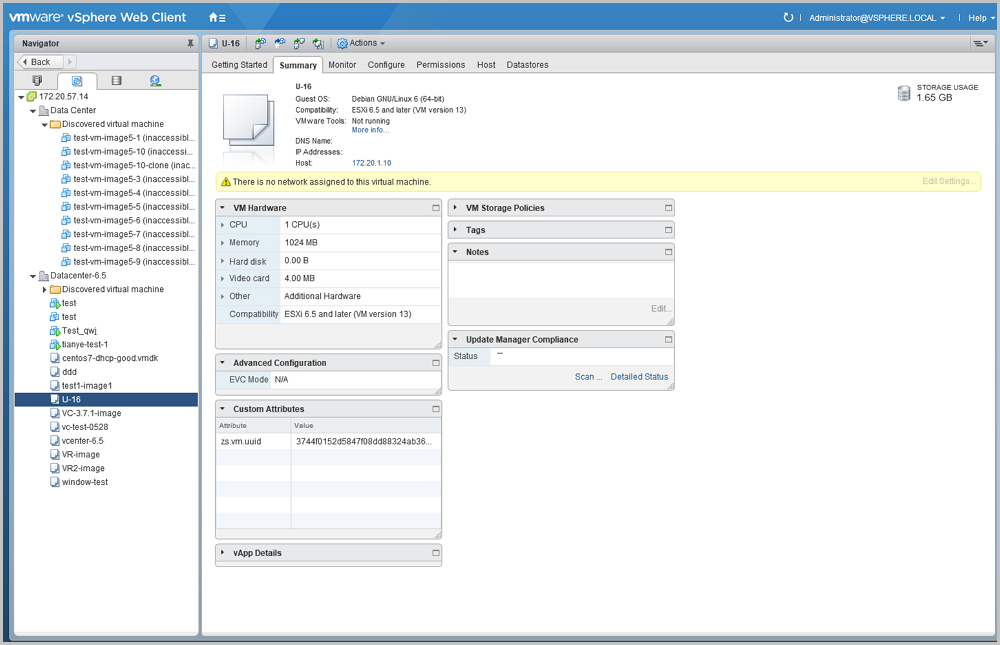Switch to the Monitor tab
This screenshot has height=645, width=1000.
pyautogui.click(x=342, y=65)
